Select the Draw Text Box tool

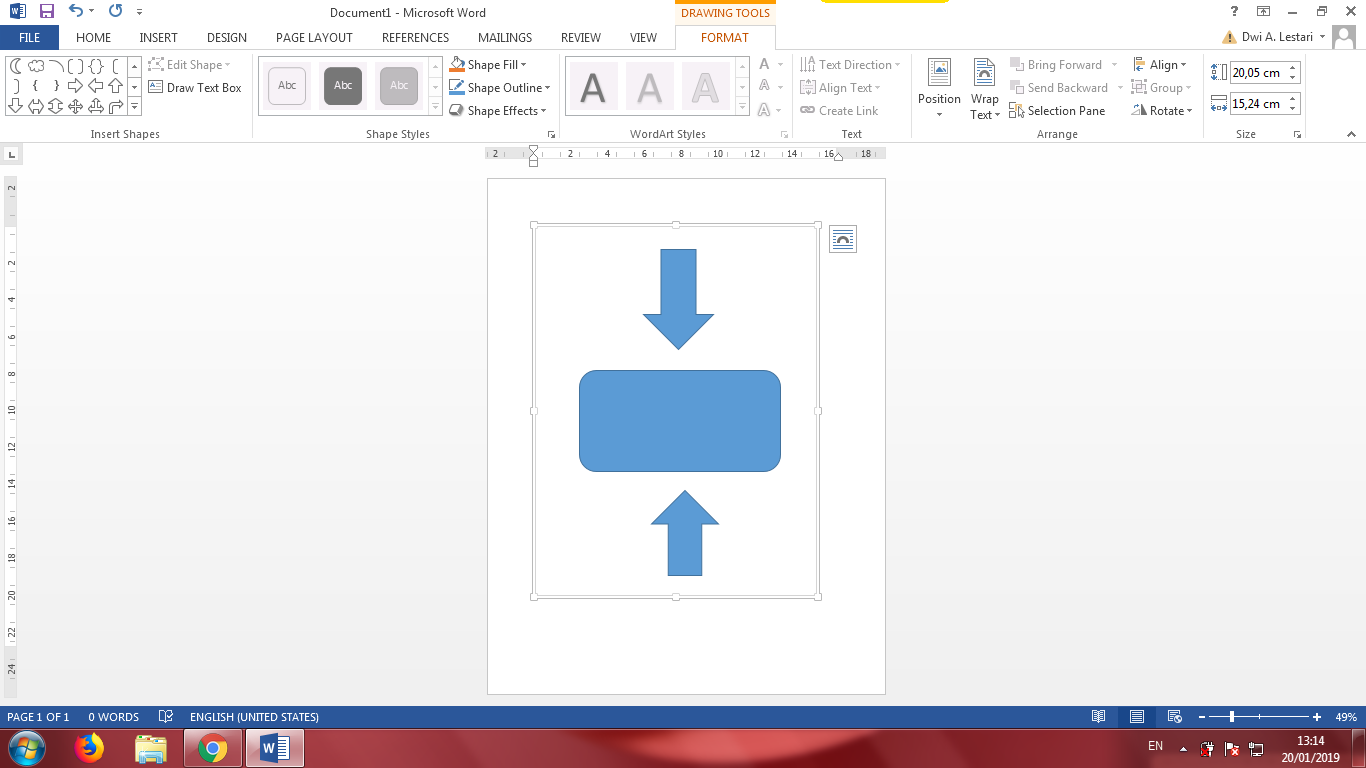pyautogui.click(x=196, y=87)
